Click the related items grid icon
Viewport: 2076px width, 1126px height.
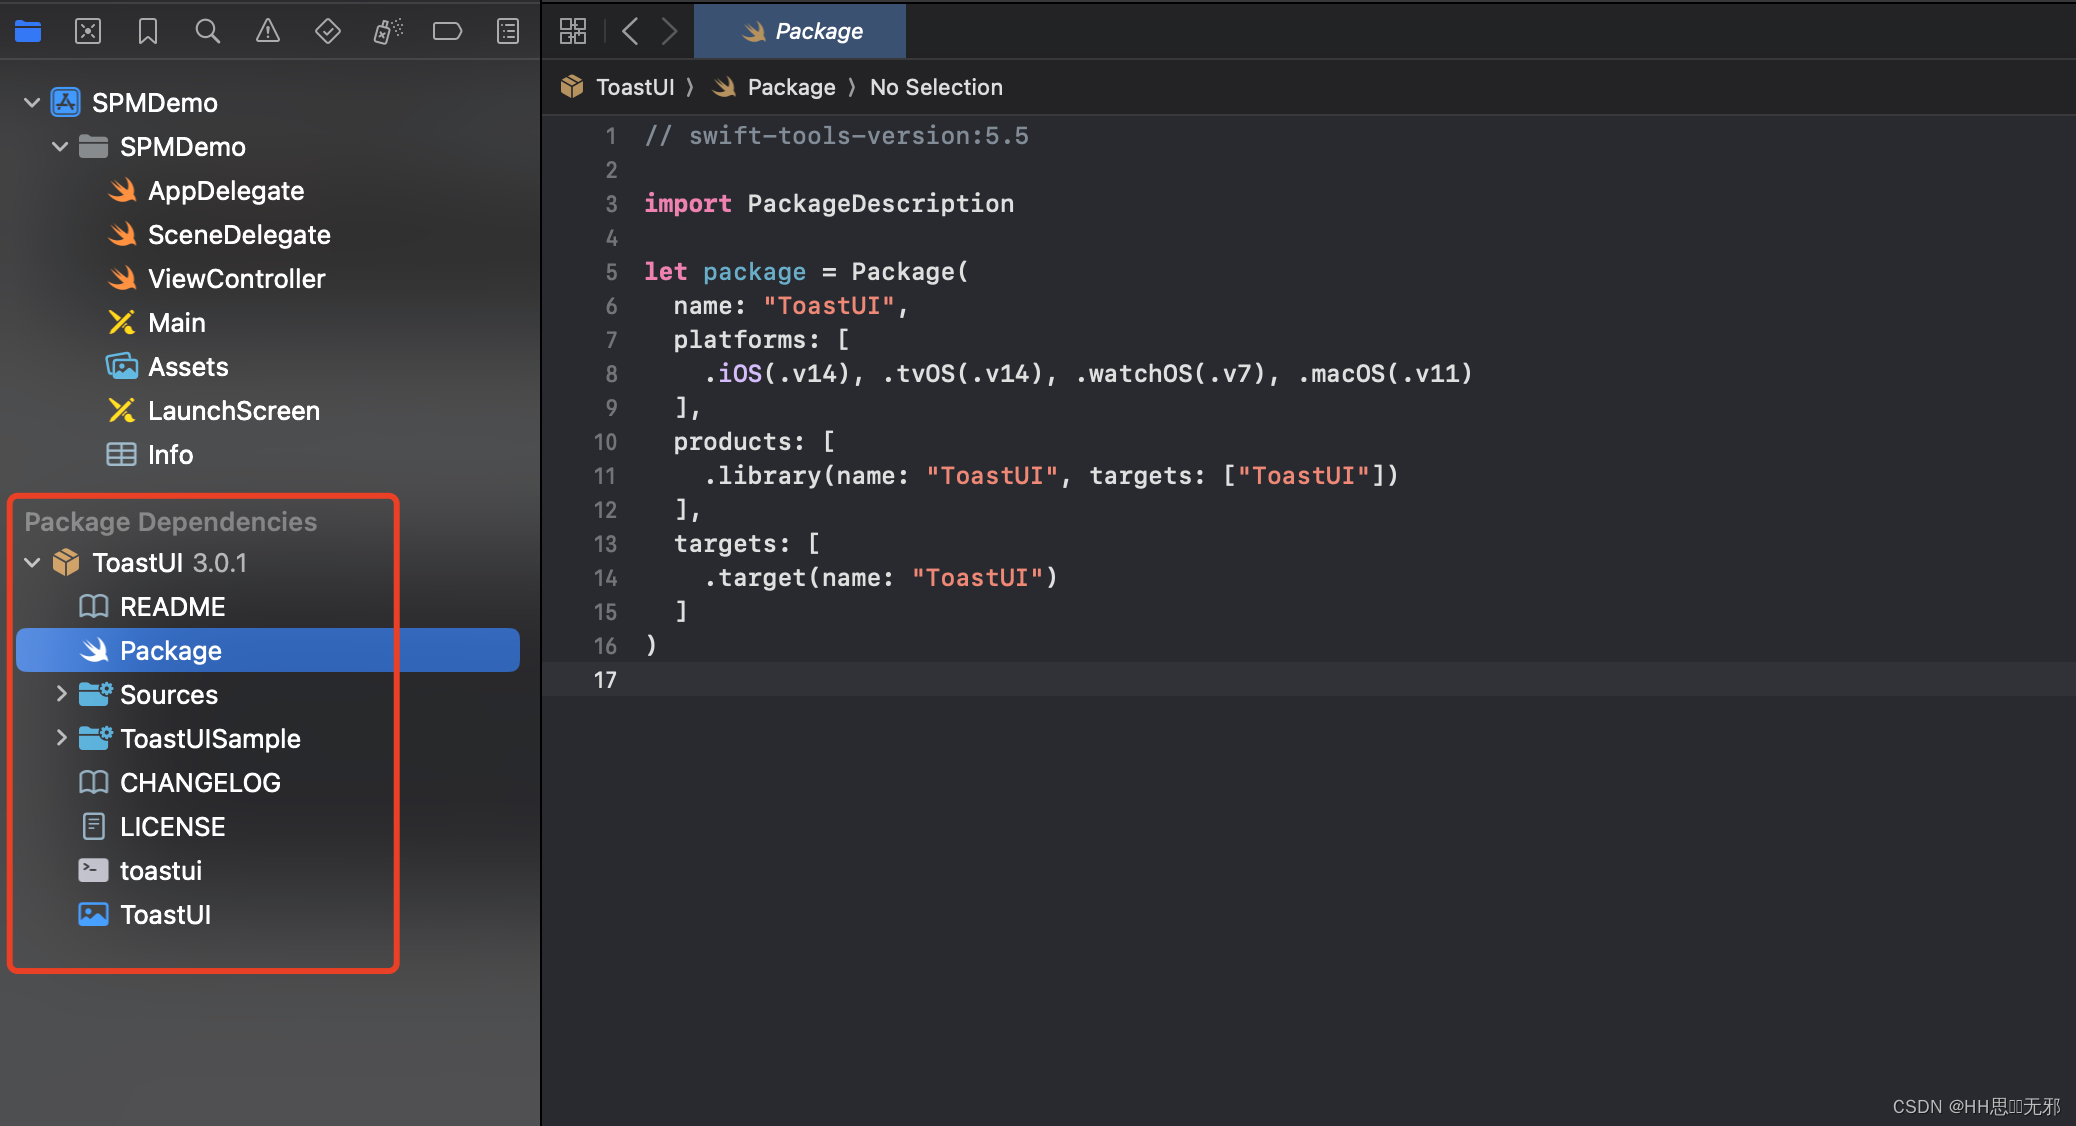pos(573,32)
